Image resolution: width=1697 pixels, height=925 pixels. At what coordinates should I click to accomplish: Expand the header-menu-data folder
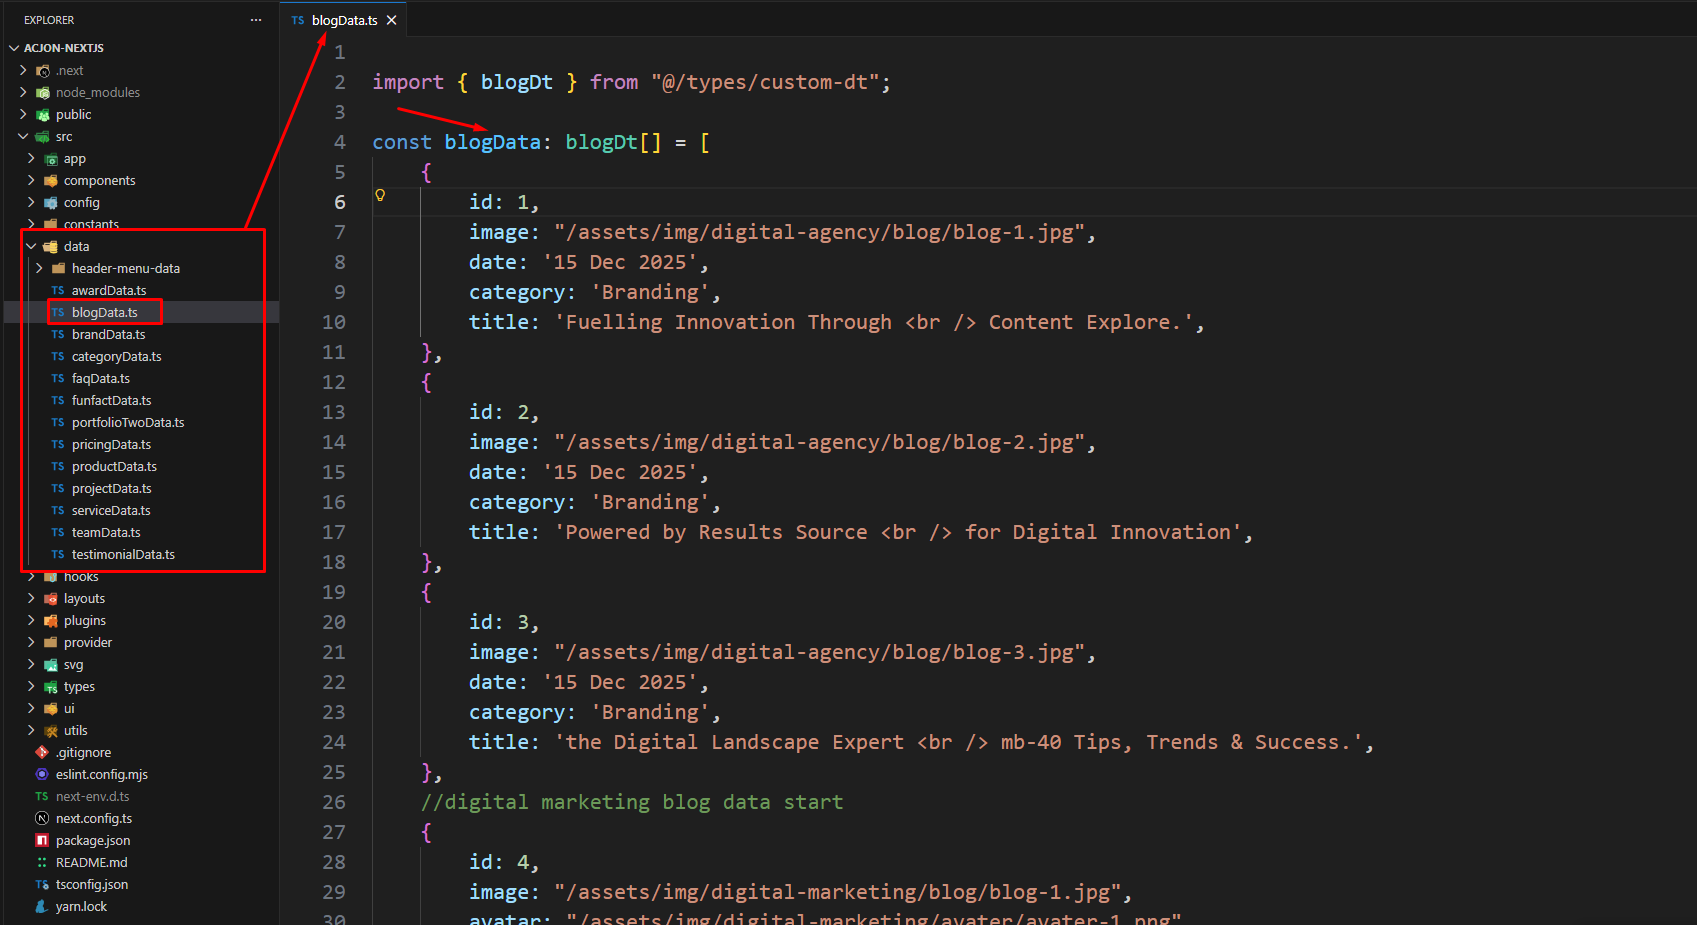click(x=39, y=268)
